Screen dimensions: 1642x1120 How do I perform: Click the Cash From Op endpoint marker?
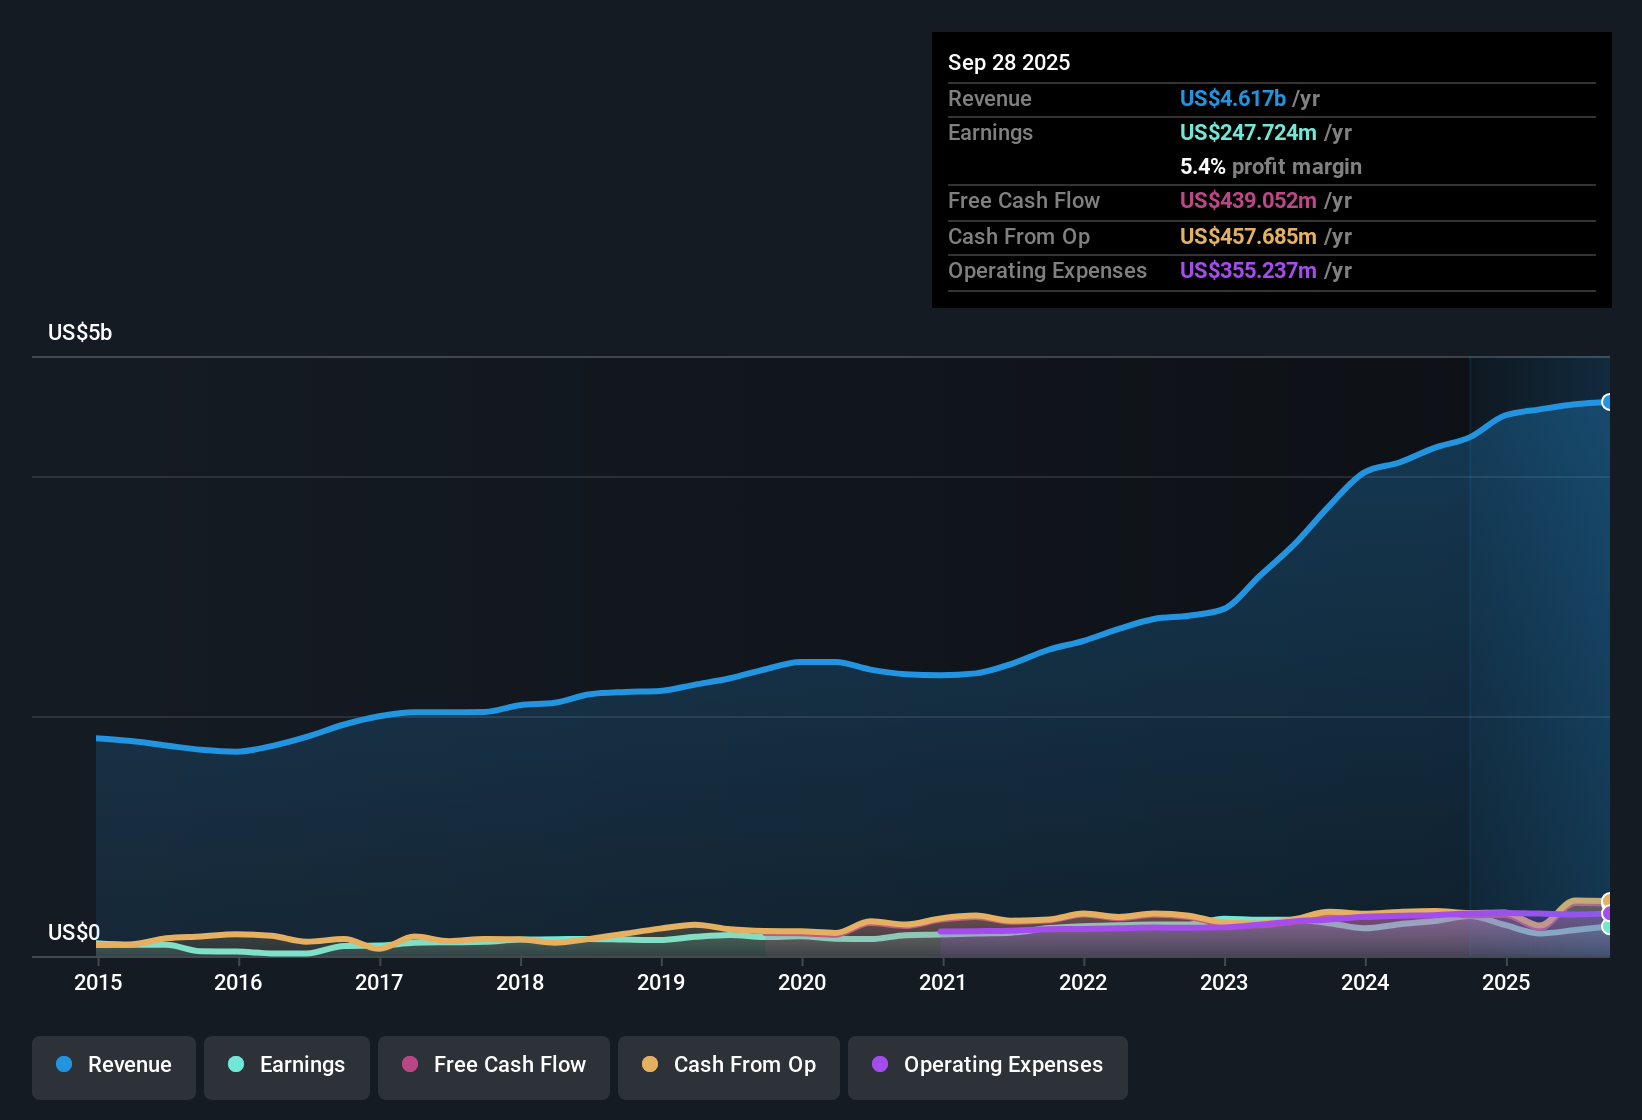tap(1607, 900)
